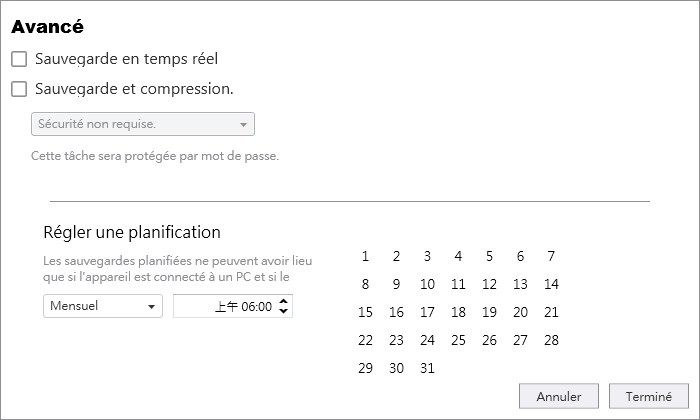Click the Annuler button
Image resolution: width=700 pixels, height=420 pixels.
pos(558,396)
